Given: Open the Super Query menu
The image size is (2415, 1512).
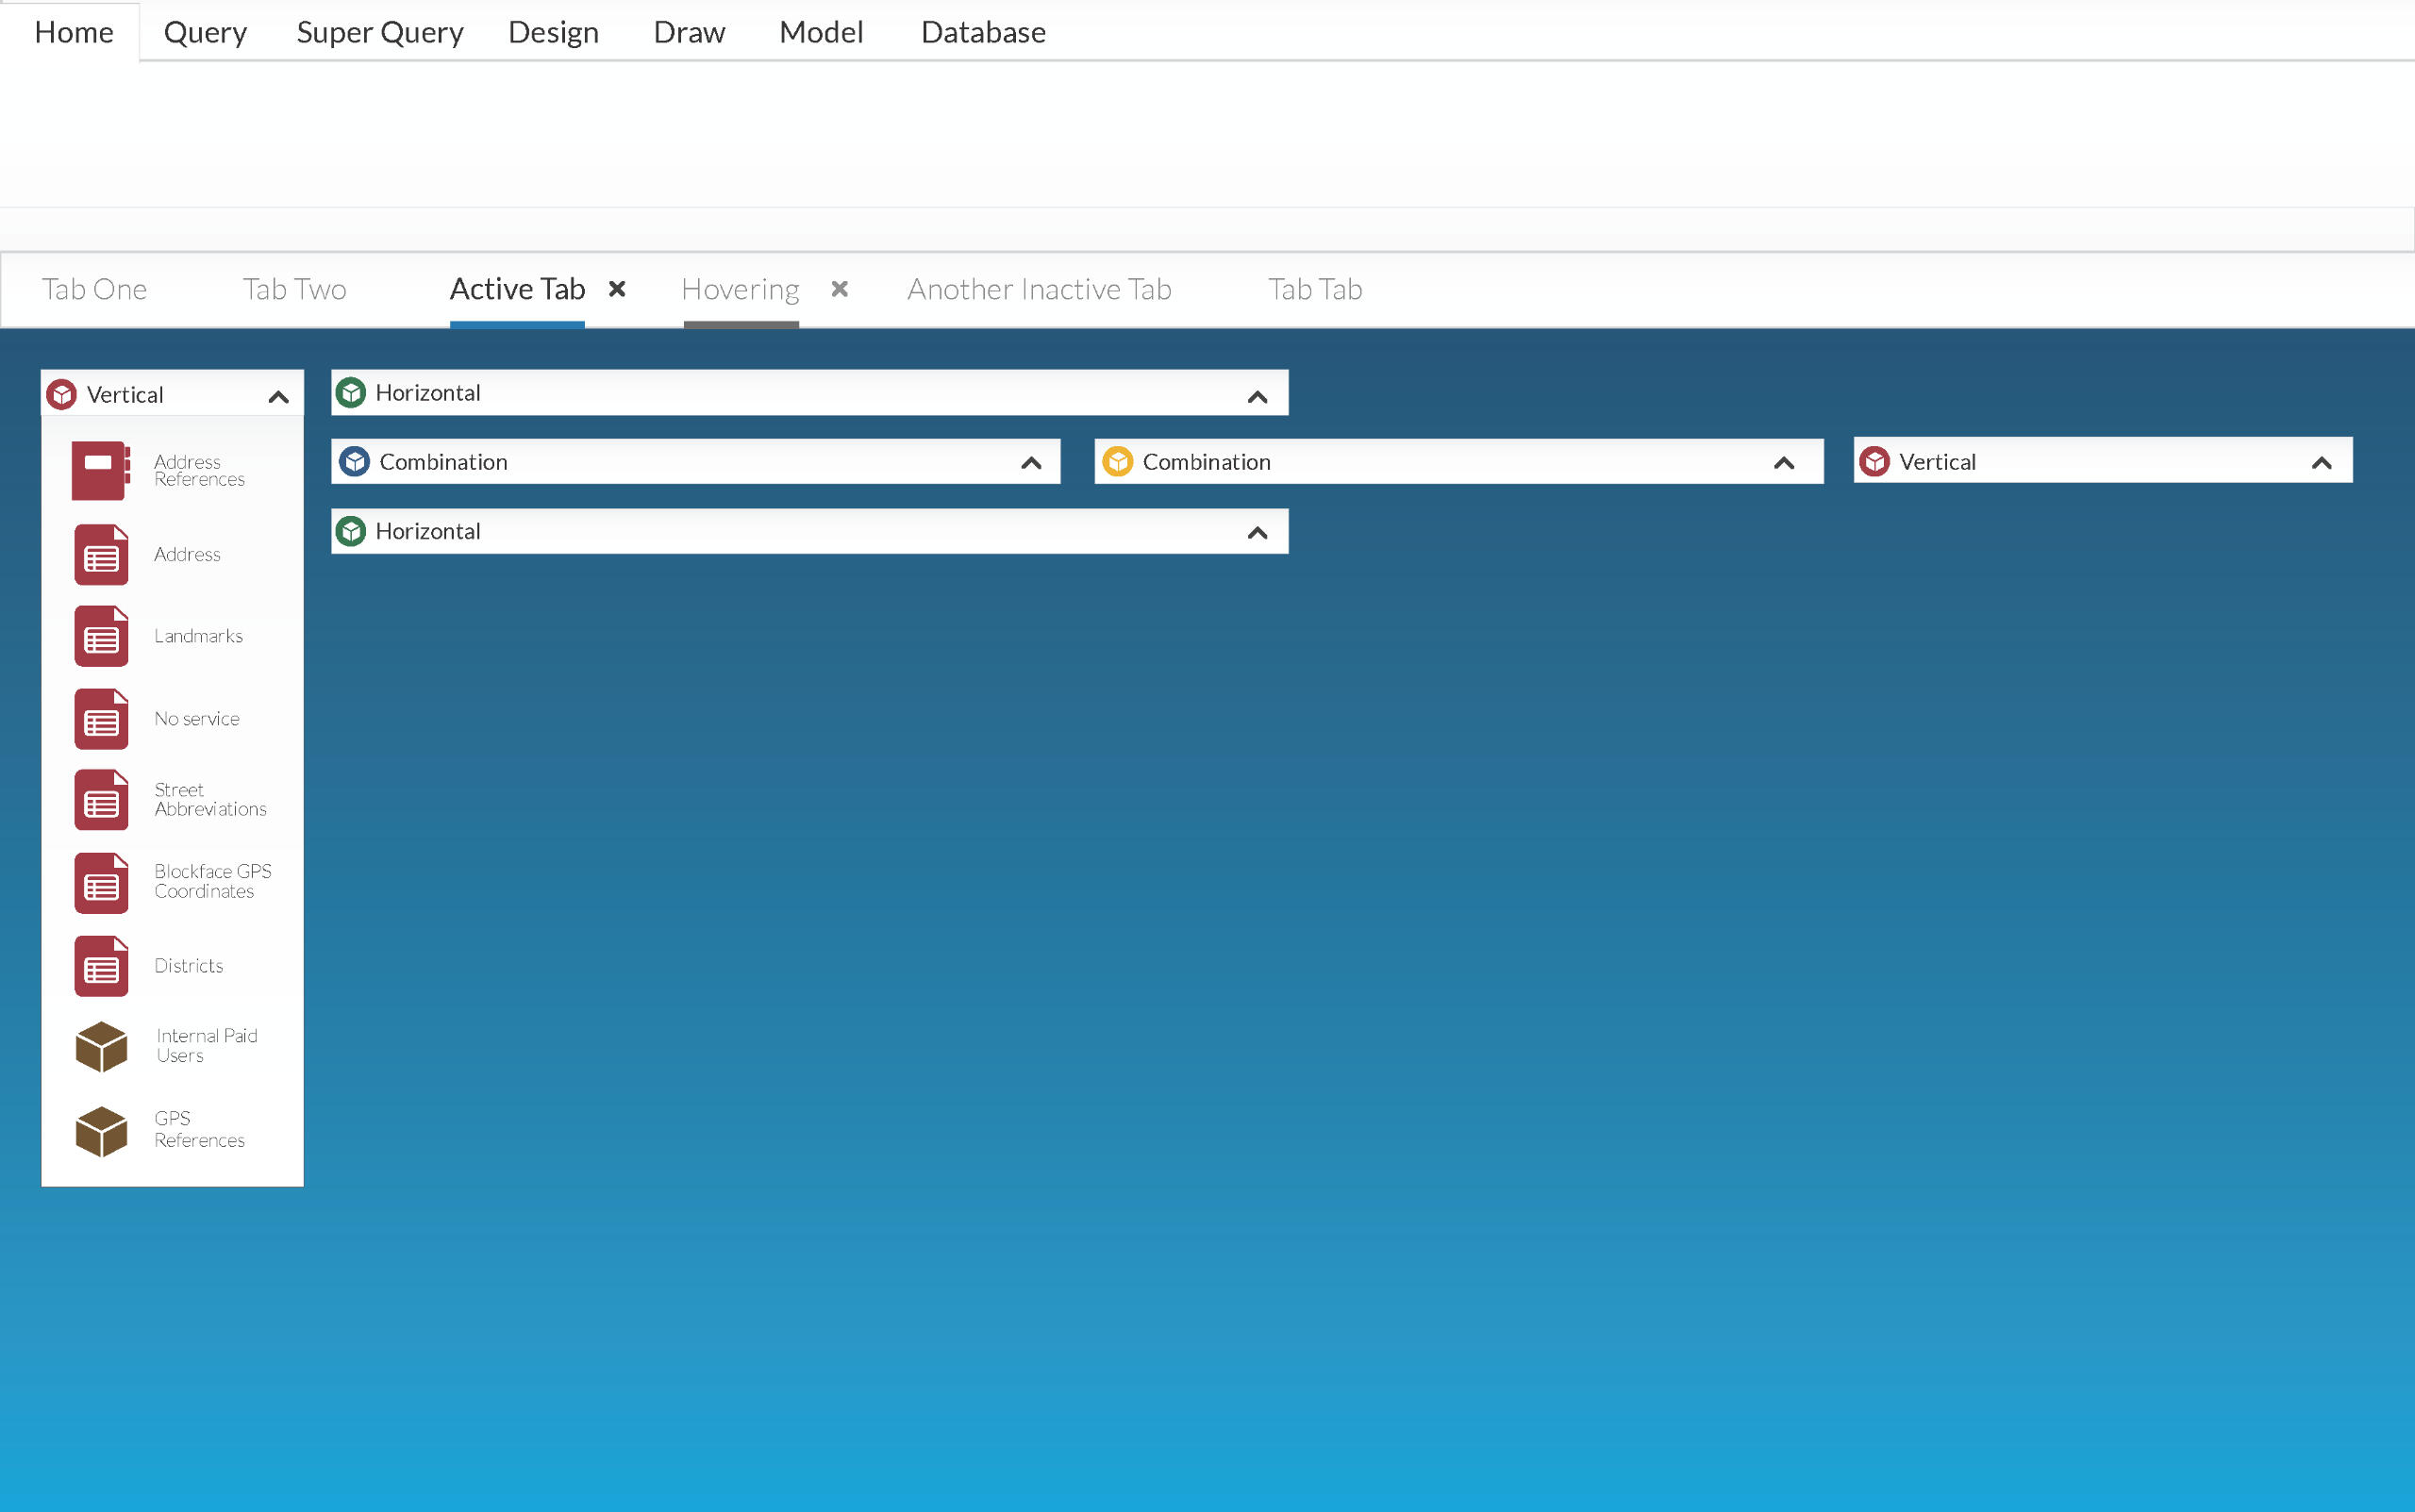Looking at the screenshot, I should click(380, 32).
